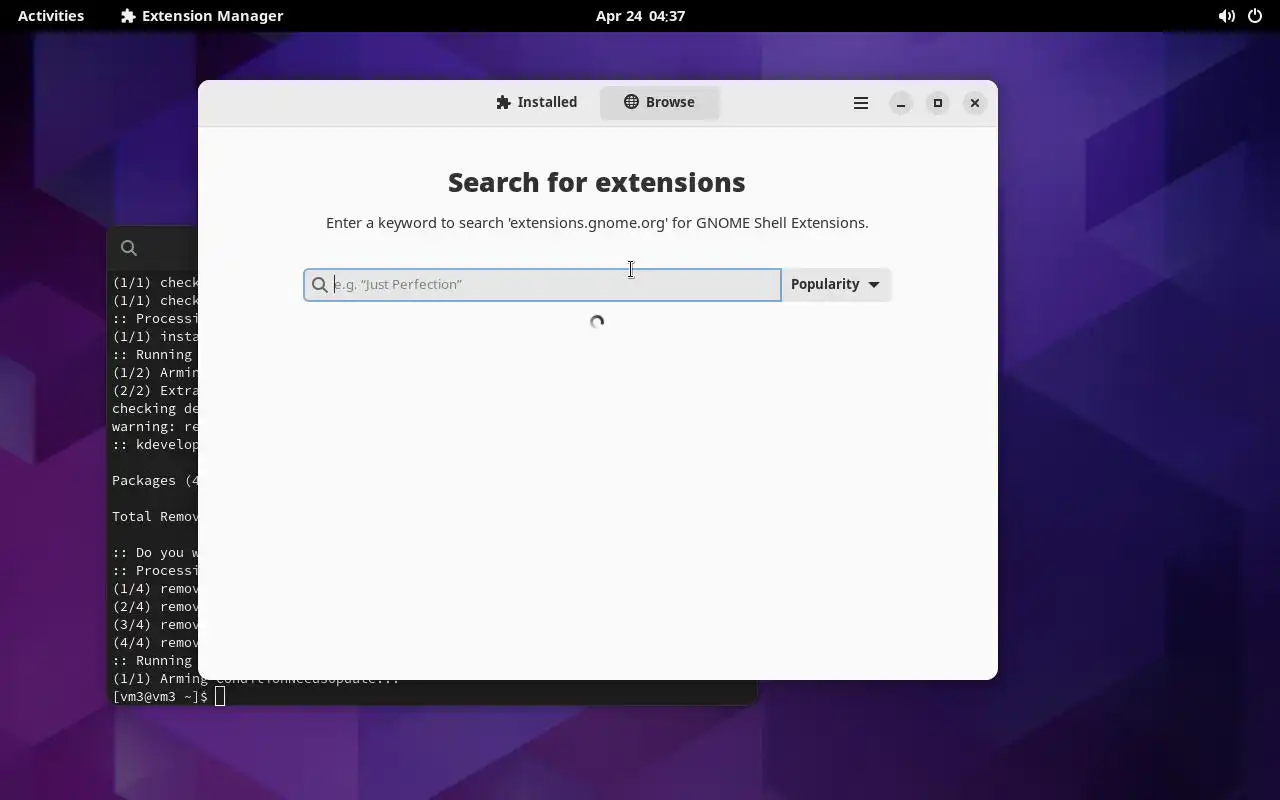This screenshot has width=1280, height=800.
Task: Open the Extension Manager app menu
Action: (x=202, y=16)
